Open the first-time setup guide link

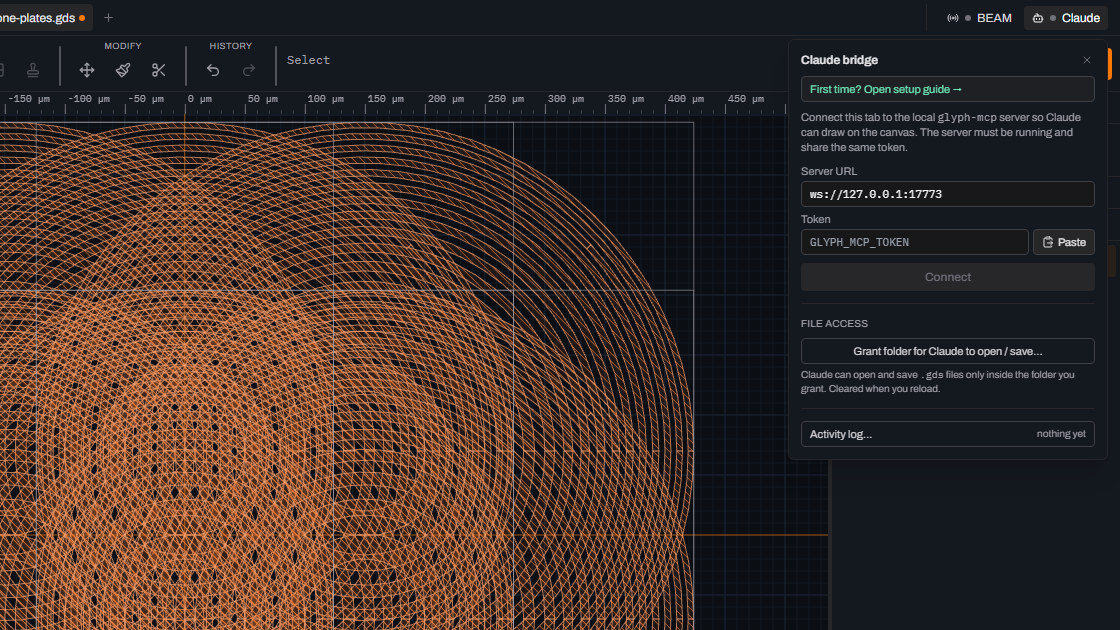click(947, 89)
